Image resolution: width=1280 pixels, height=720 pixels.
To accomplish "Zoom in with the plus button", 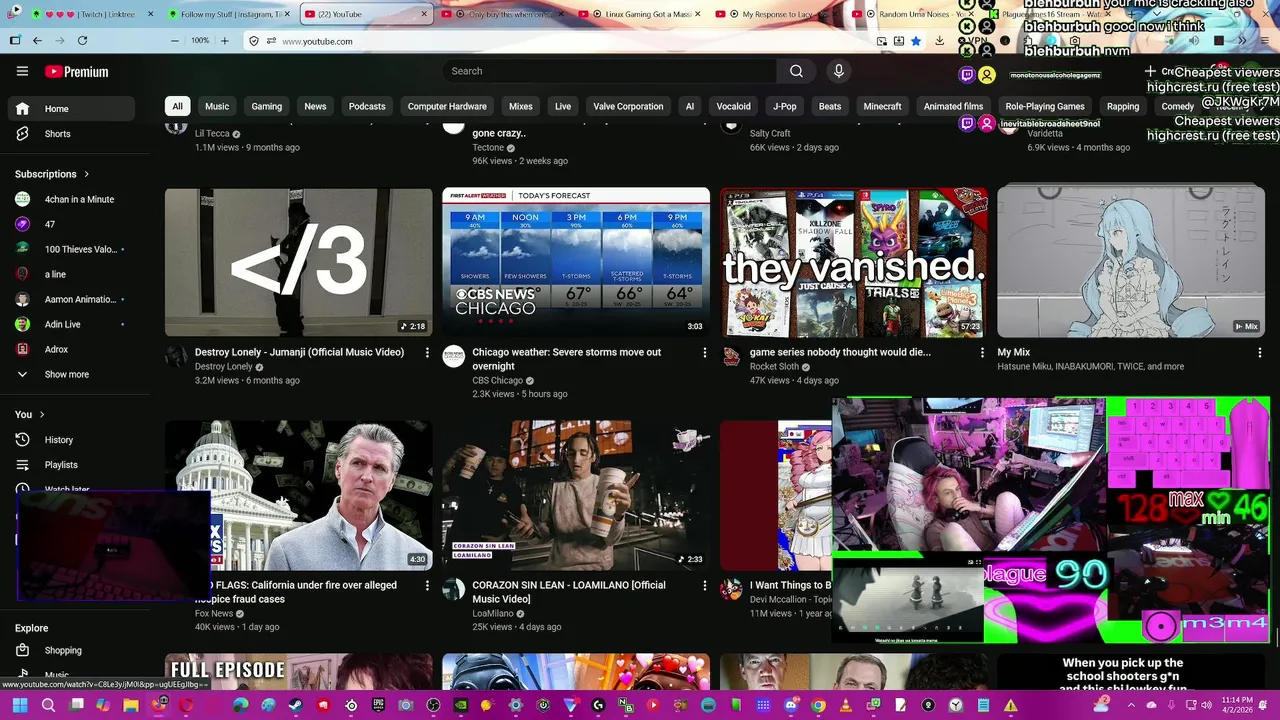I will tap(224, 41).
